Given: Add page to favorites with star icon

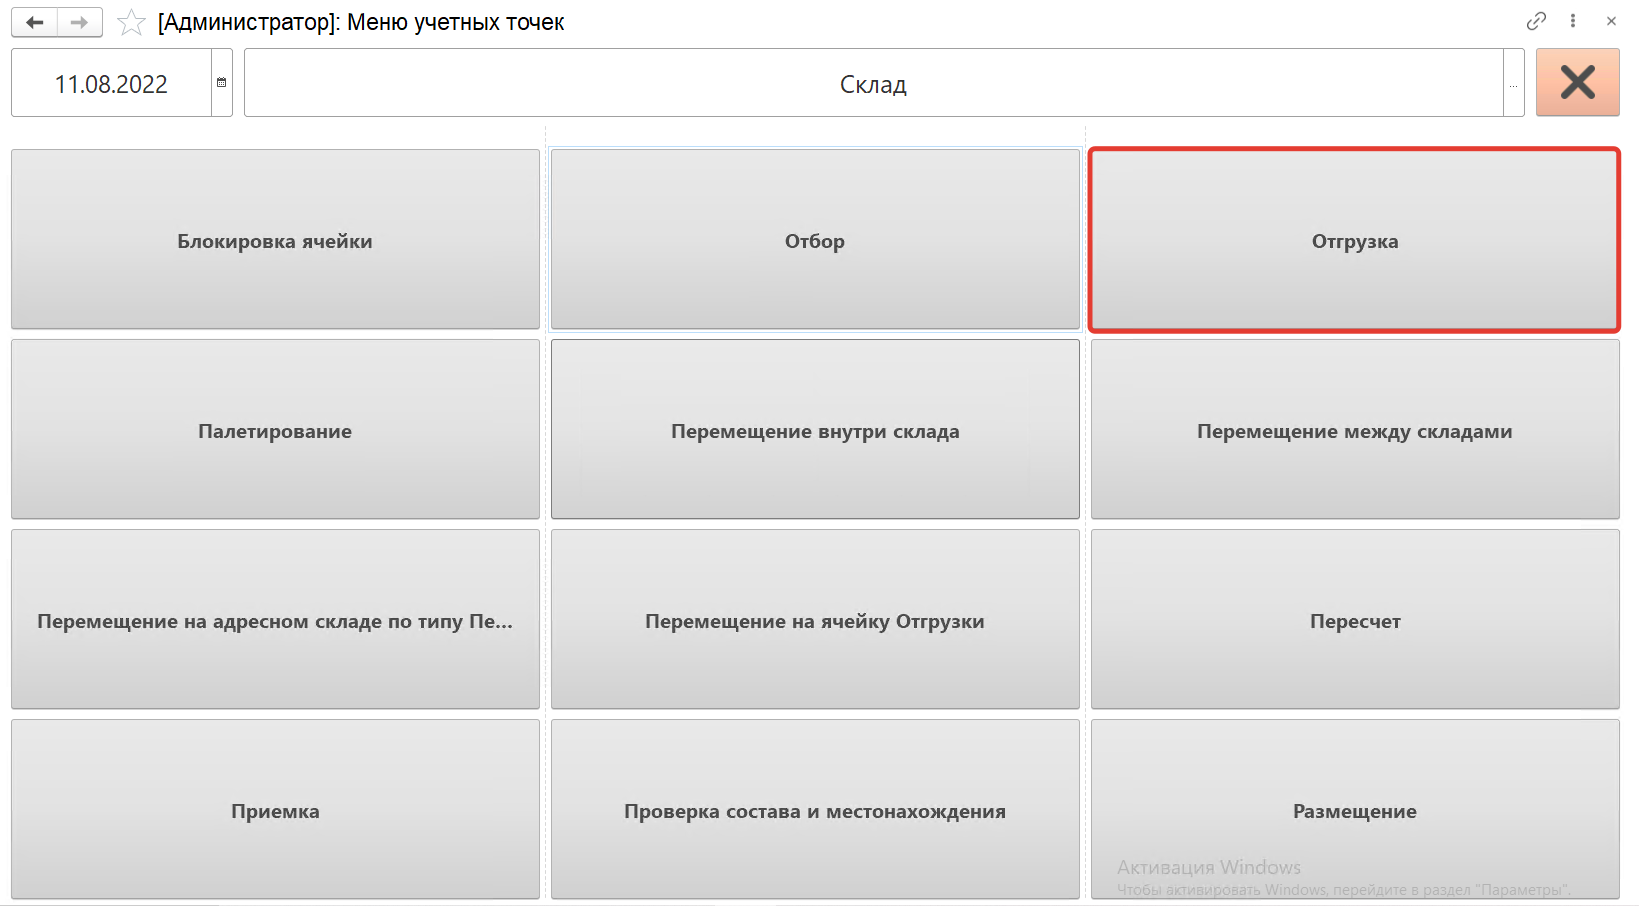Looking at the screenshot, I should click(131, 23).
